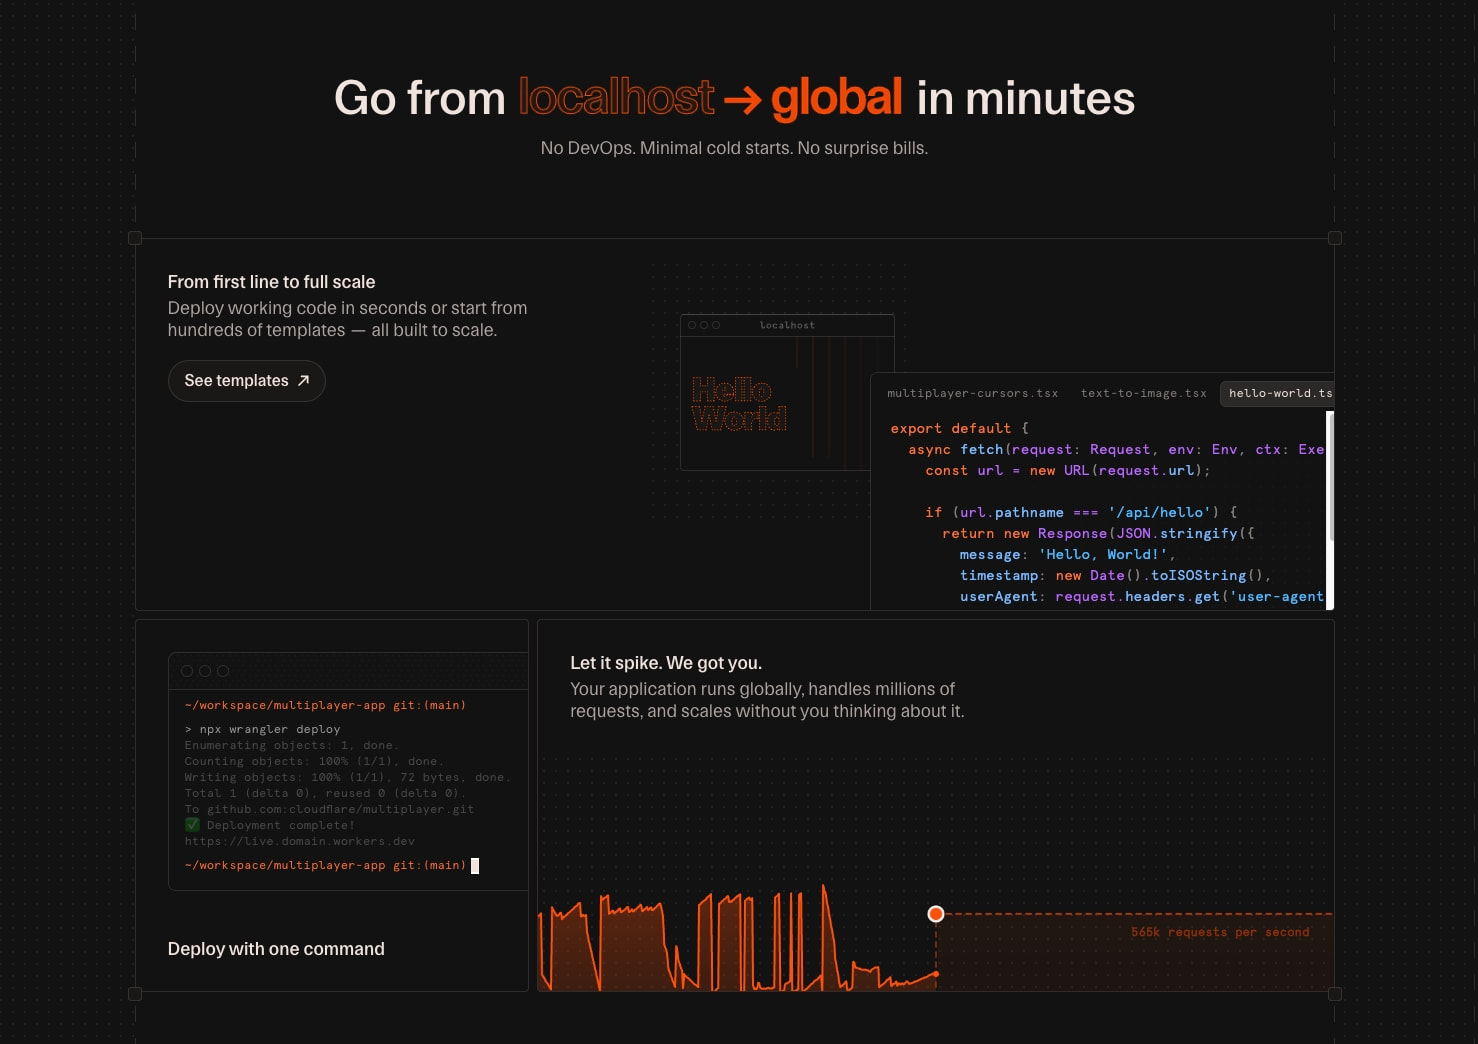The image size is (1478, 1044).
Task: Click 'Enumerating objects: 1, done.' terminal line
Action: (291, 745)
